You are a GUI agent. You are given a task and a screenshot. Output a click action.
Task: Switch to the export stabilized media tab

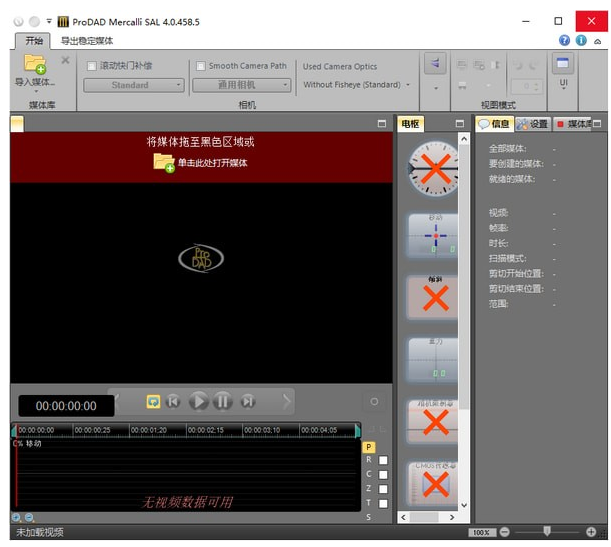(x=87, y=41)
